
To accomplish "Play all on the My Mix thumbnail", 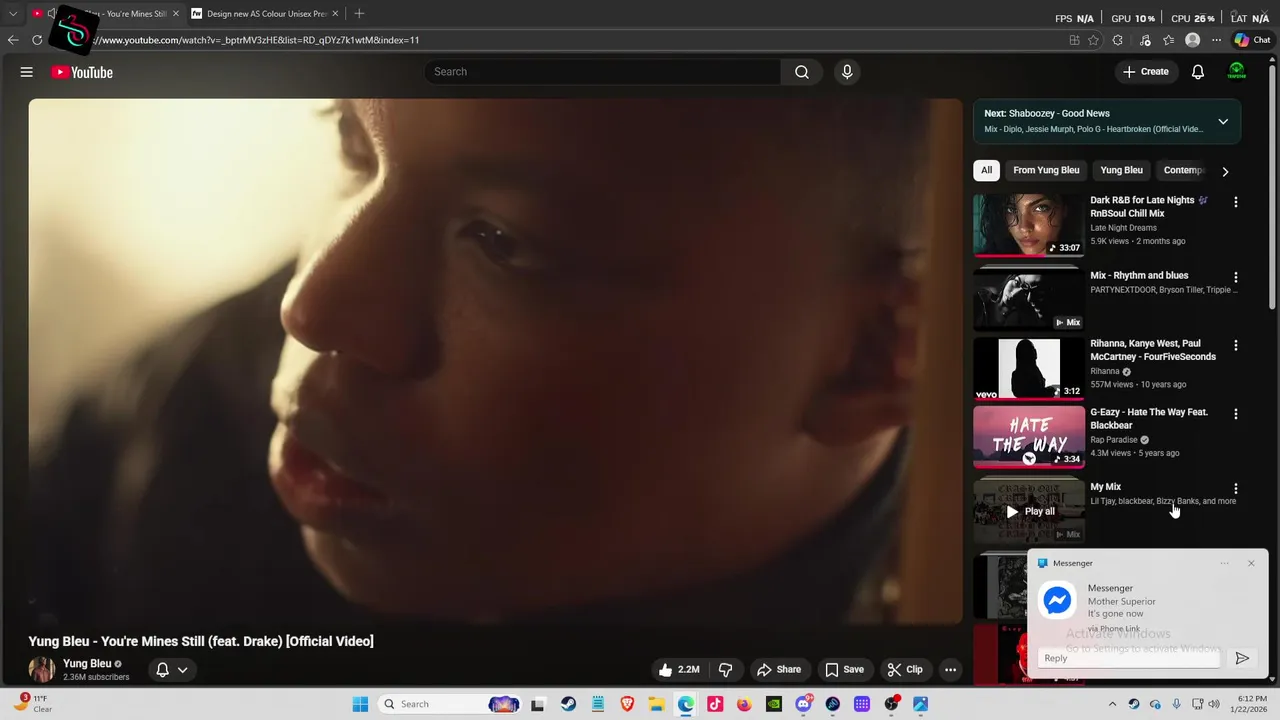I will click(x=1029, y=511).
